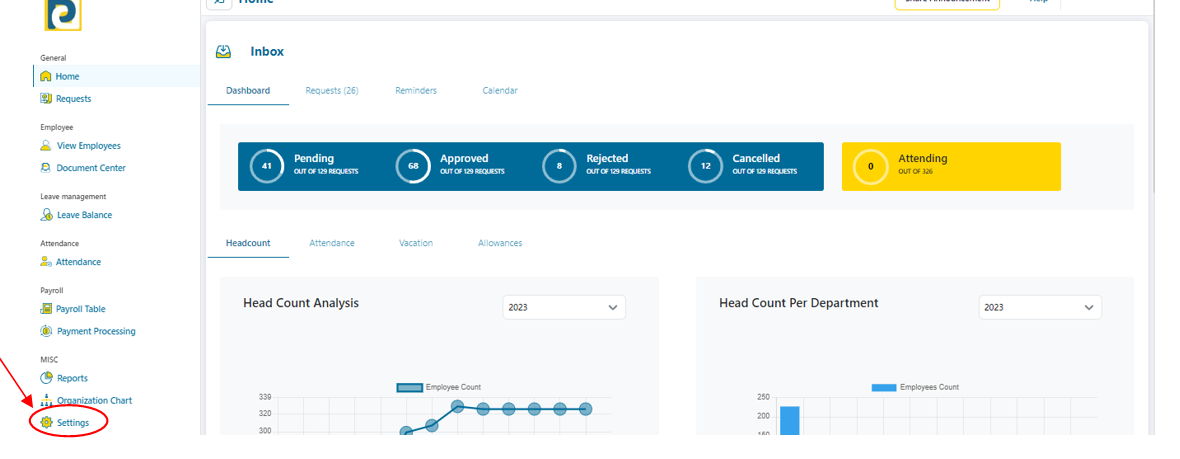The height and width of the screenshot is (459, 1180).
Task: Open the Reports page
Action: tap(63, 378)
